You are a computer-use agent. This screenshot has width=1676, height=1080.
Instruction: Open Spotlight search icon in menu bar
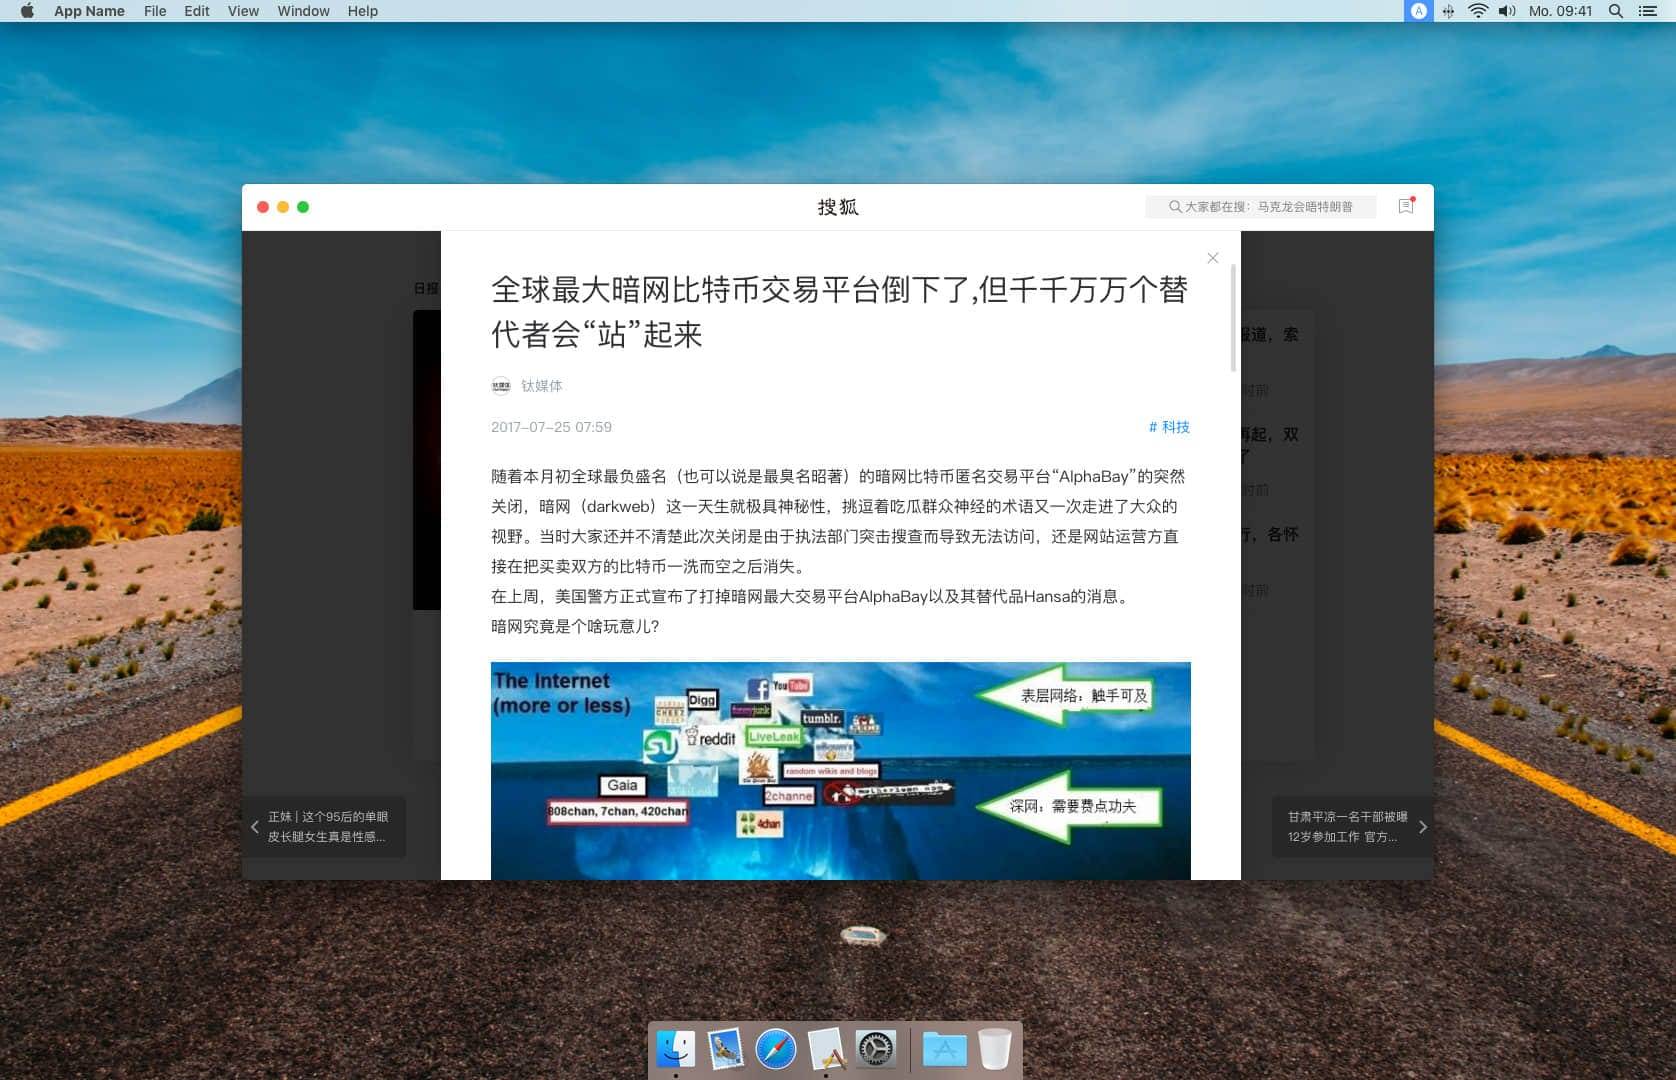tap(1615, 11)
